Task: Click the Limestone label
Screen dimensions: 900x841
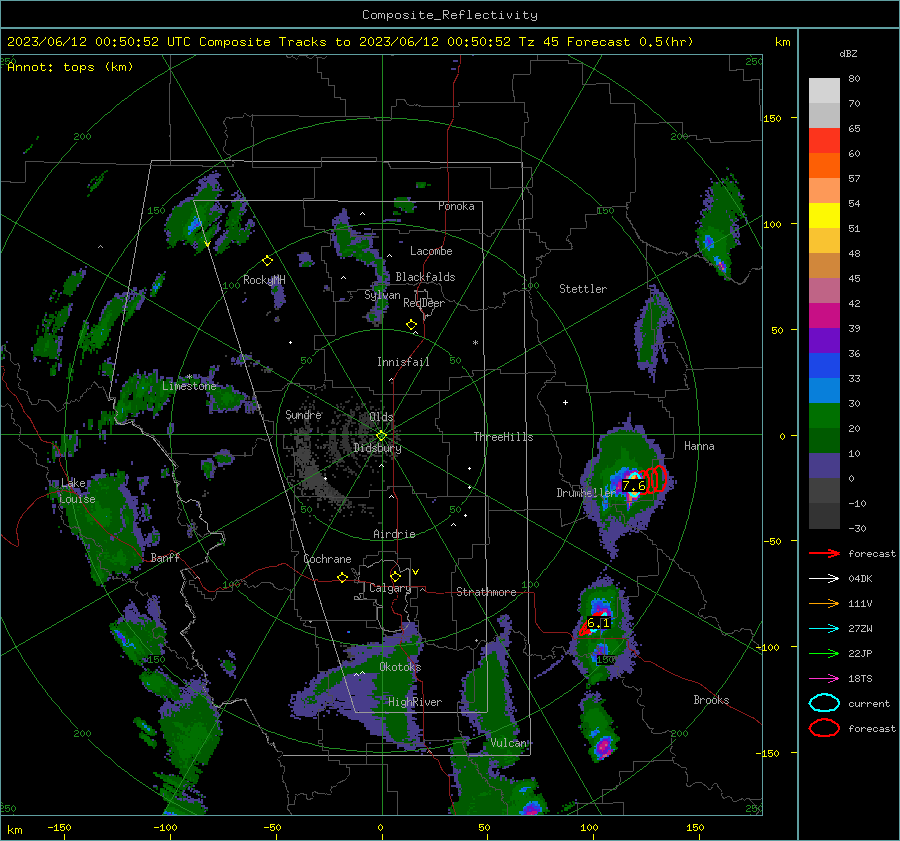Action: 189,386
